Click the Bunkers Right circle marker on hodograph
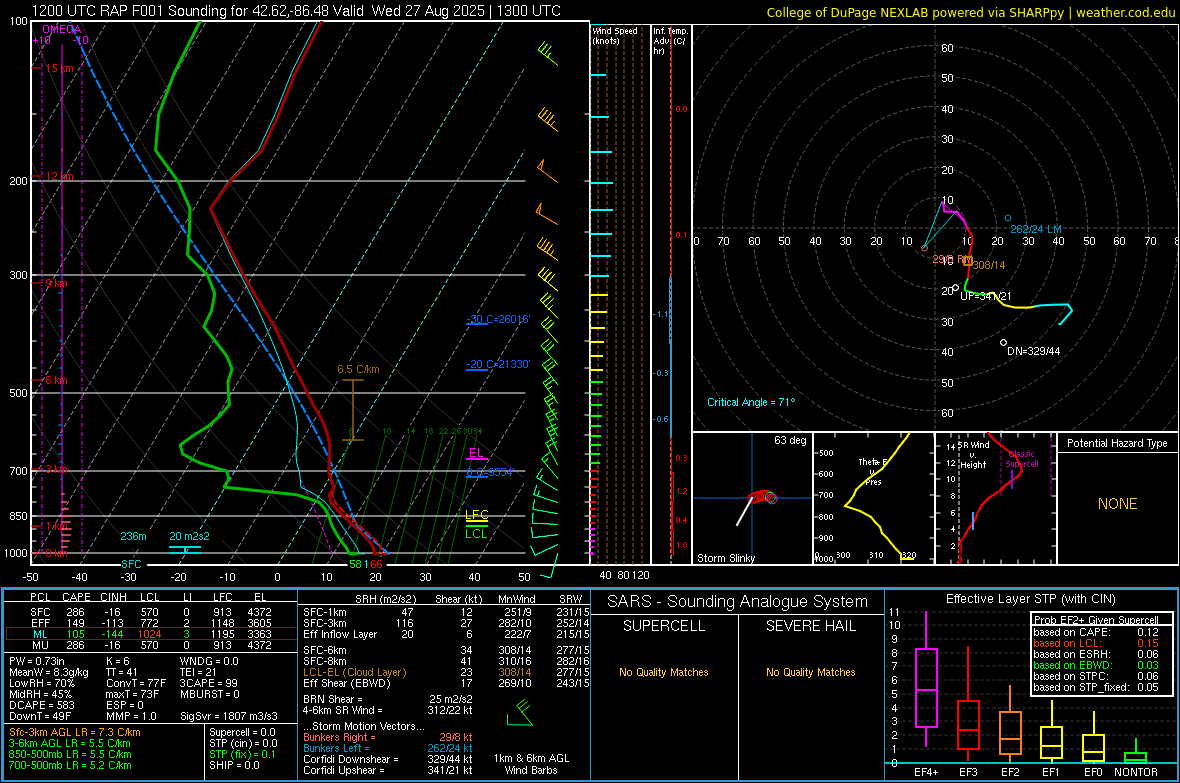Screen dimensions: 1180x783 (925, 248)
